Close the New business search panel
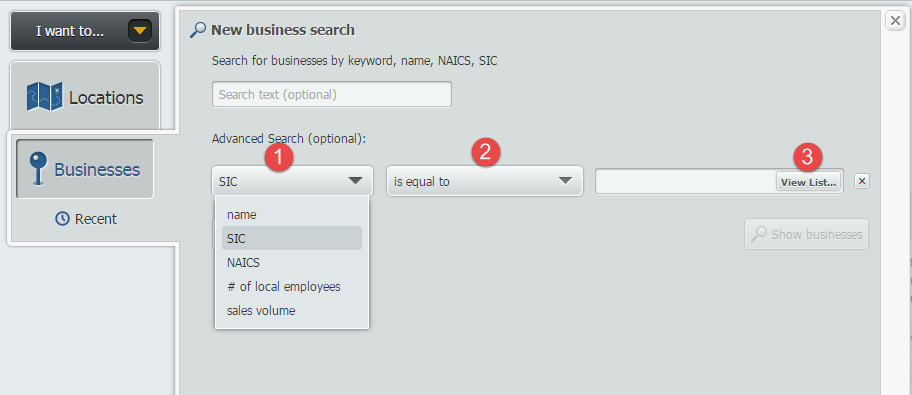This screenshot has width=912, height=395. point(894,22)
